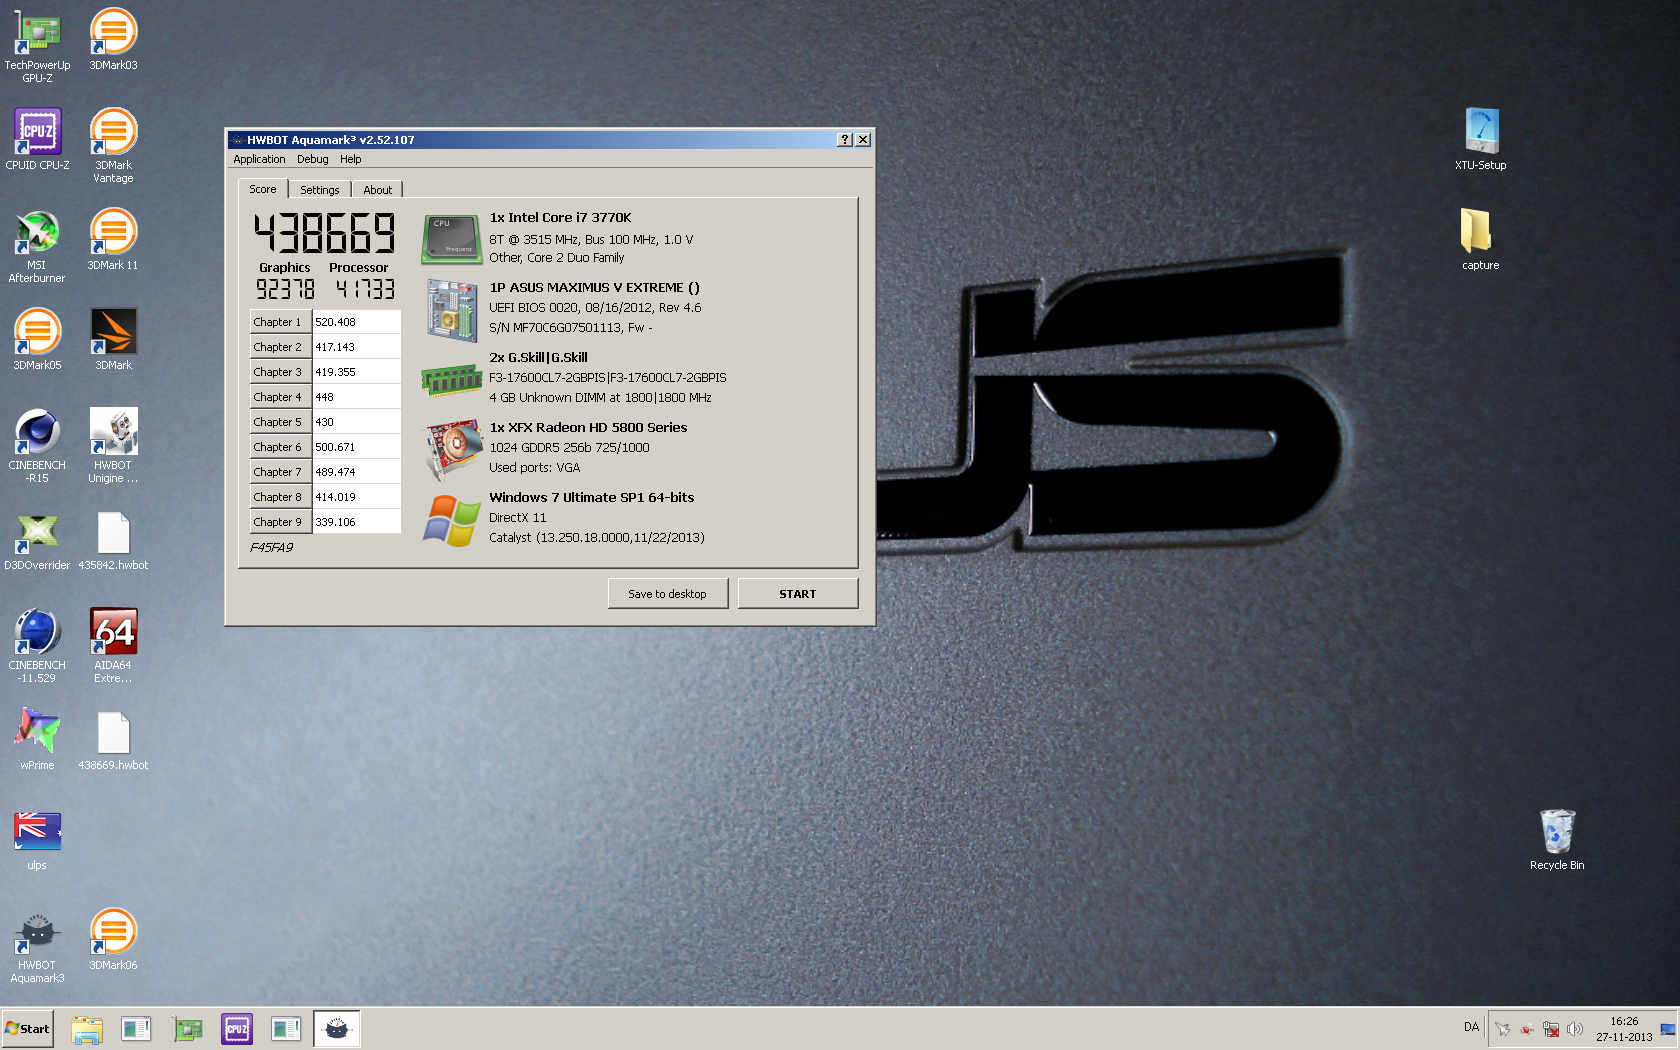1680x1050 pixels.
Task: Open the 3DMark06 desktop icon
Action: click(x=113, y=940)
